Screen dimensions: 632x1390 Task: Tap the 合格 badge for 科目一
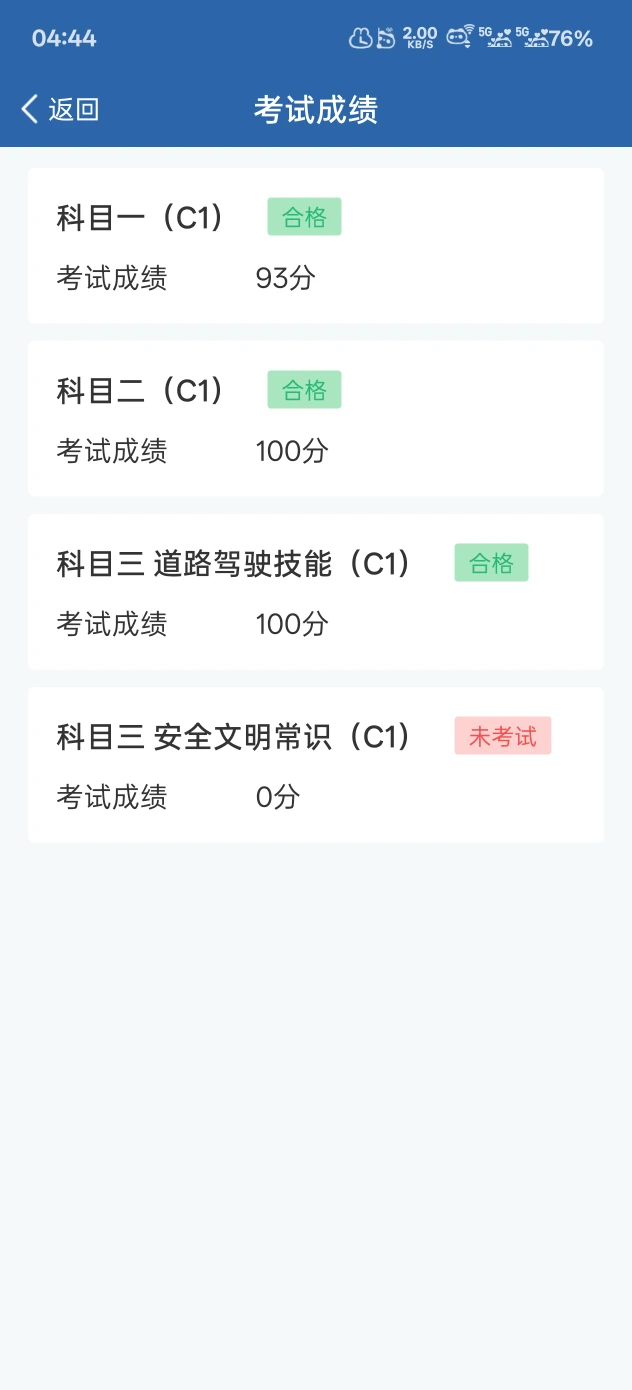coord(304,217)
